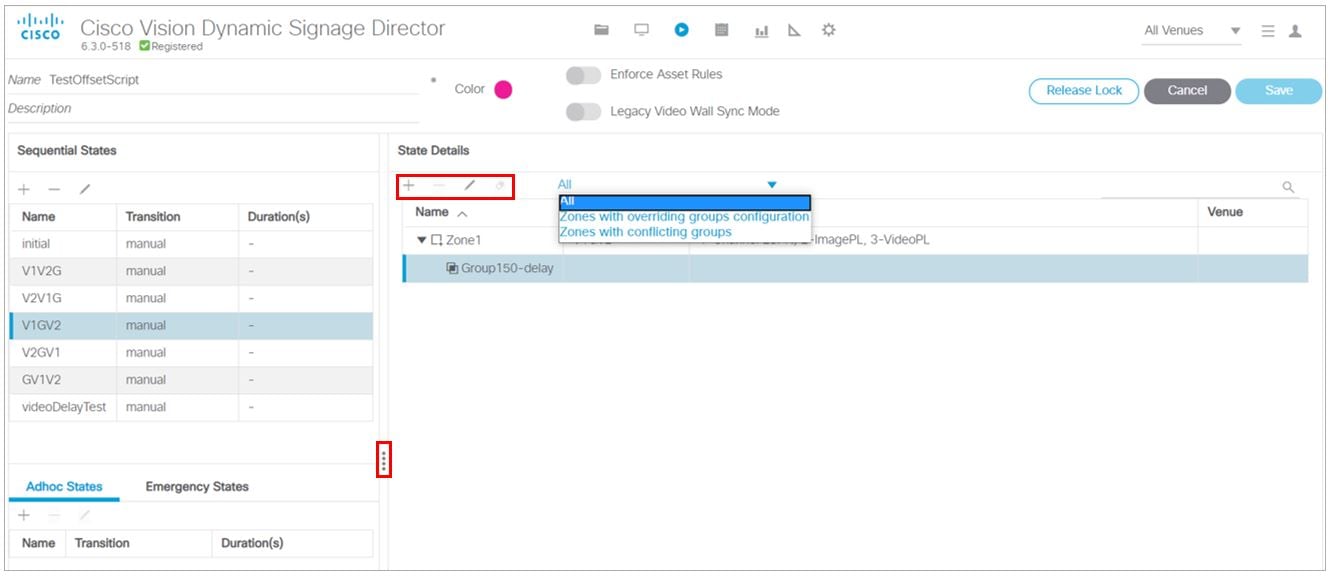Image resolution: width=1332 pixels, height=577 pixels.
Task: Open the blue play-circle icon in top navigation
Action: coord(681,30)
